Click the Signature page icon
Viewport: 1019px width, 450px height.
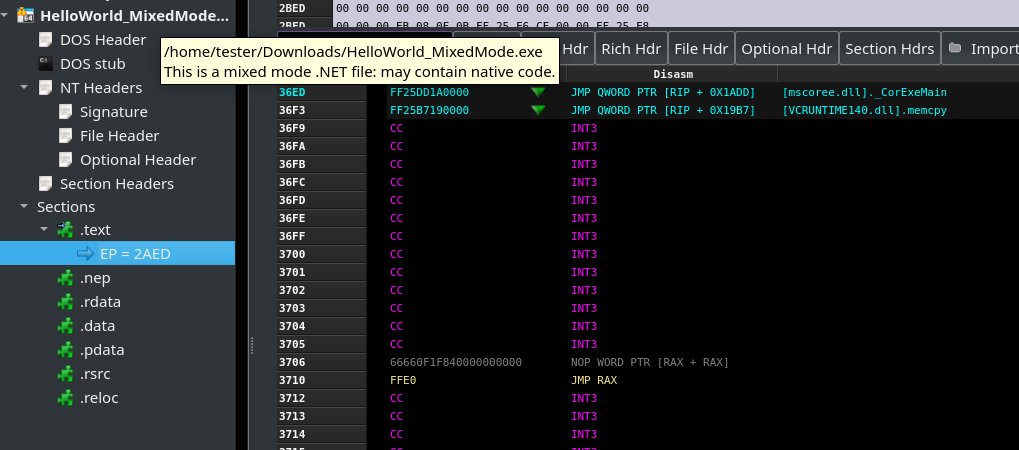(65, 112)
